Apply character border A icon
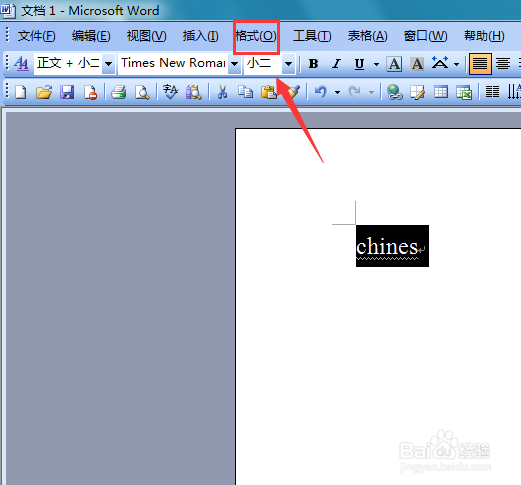Viewport: 521px width, 485px height. (394, 64)
